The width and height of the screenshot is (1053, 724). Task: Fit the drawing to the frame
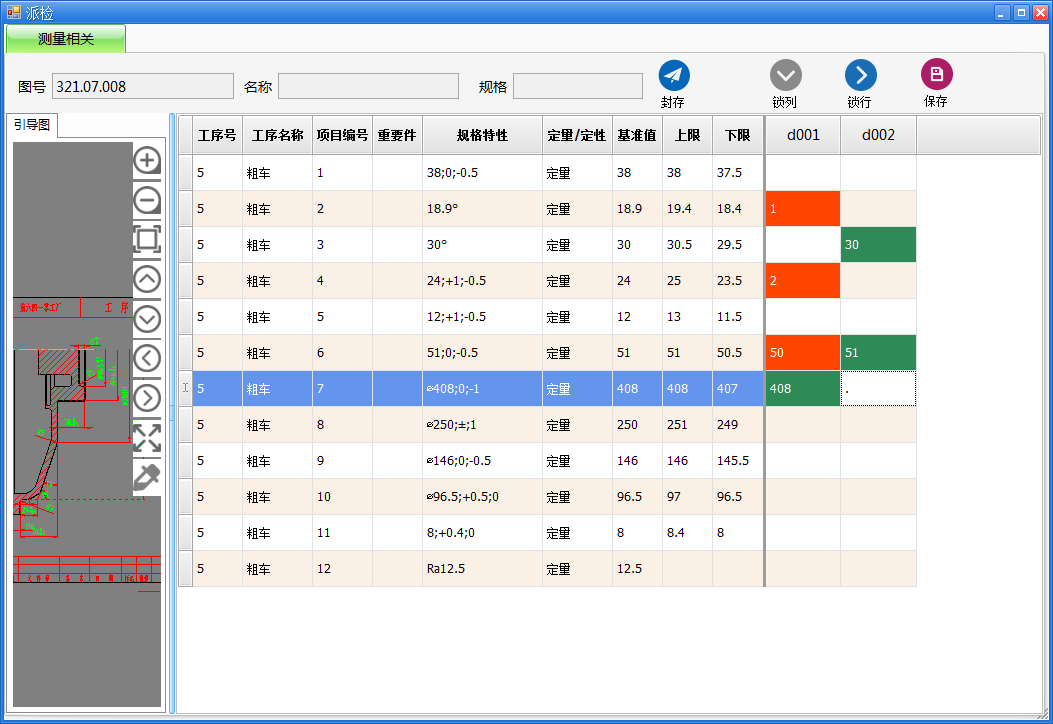147,239
